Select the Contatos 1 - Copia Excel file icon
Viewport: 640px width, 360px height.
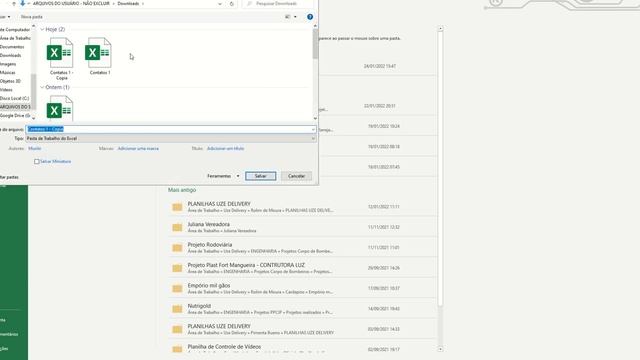[x=60, y=53]
